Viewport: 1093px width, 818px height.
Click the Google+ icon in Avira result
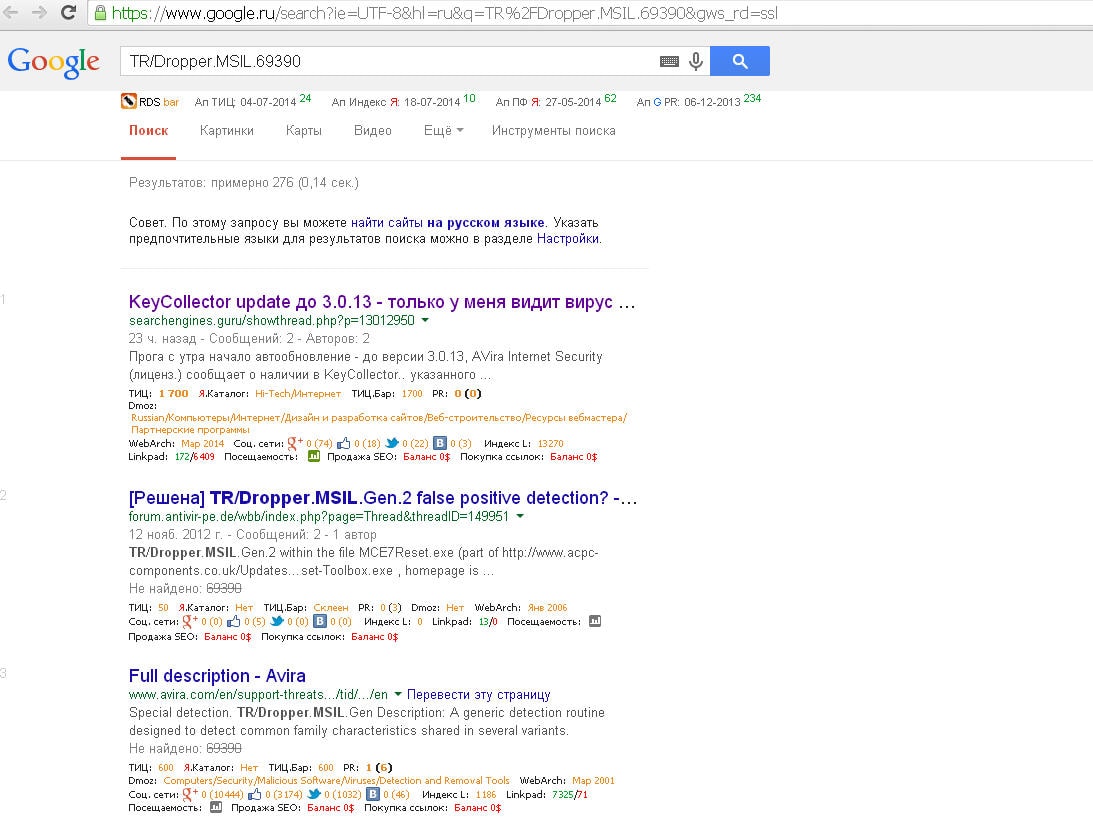(190, 794)
